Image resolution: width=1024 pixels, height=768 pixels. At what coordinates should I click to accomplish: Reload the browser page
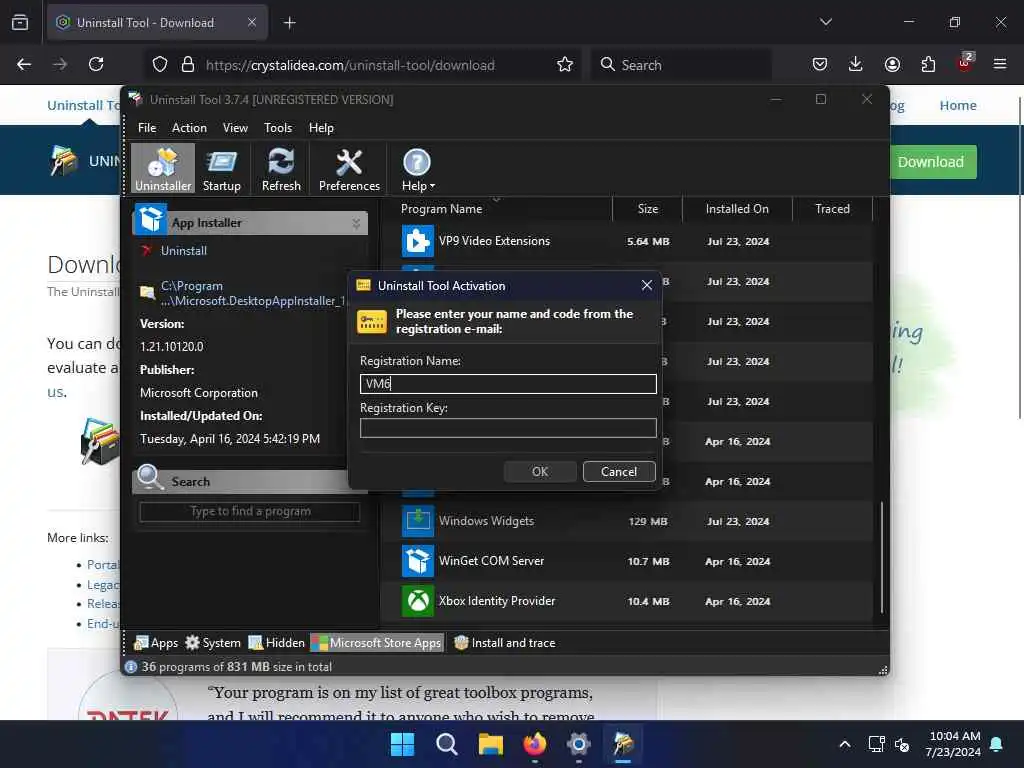[96, 64]
